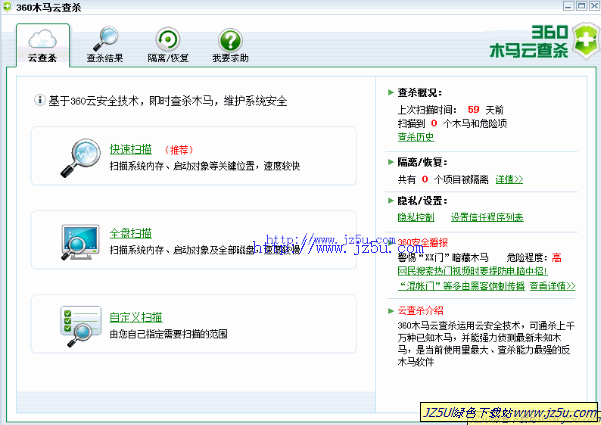Open 详情>> quarantine details link
The width and height of the screenshot is (601, 425).
pyautogui.click(x=509, y=179)
